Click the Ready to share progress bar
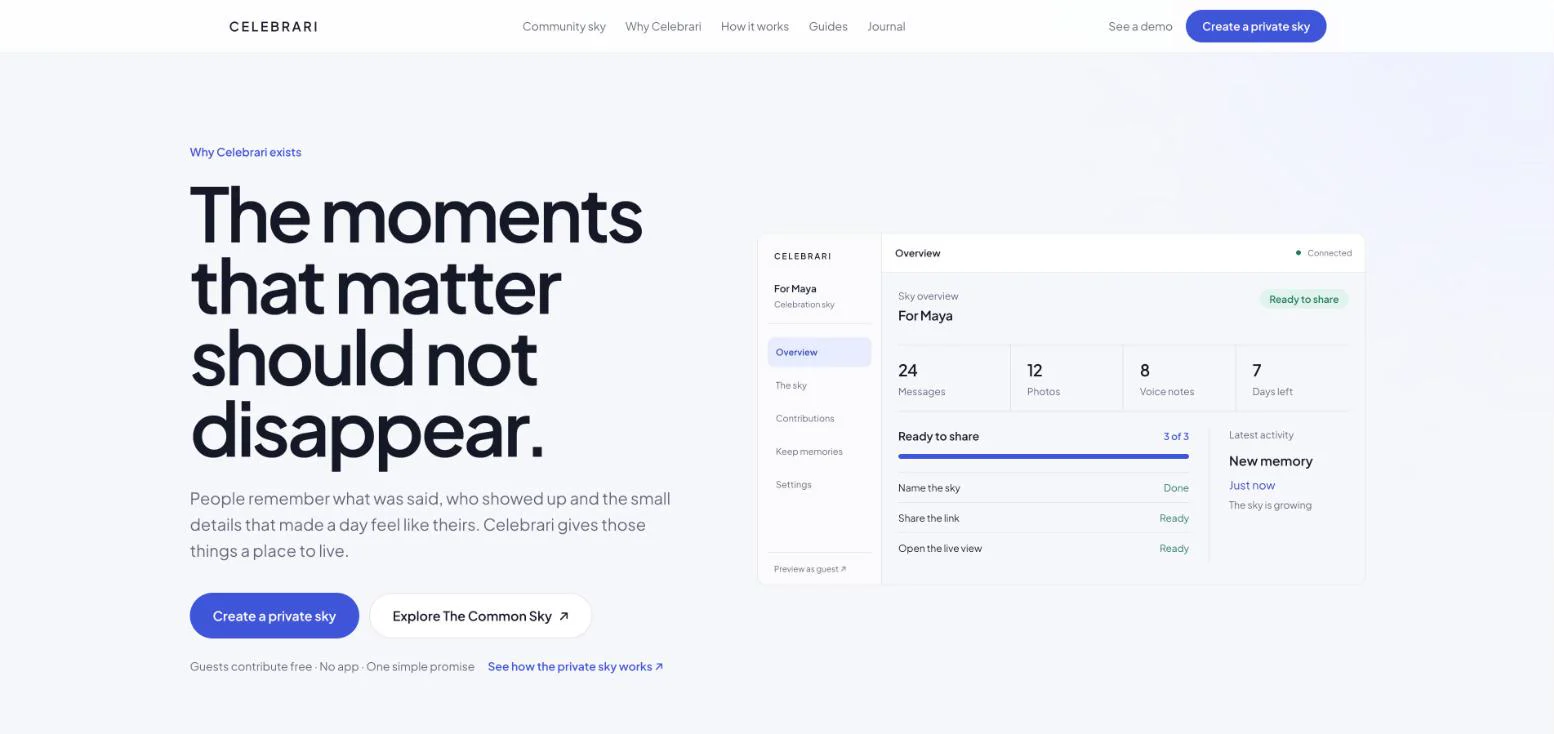 pos(1043,456)
